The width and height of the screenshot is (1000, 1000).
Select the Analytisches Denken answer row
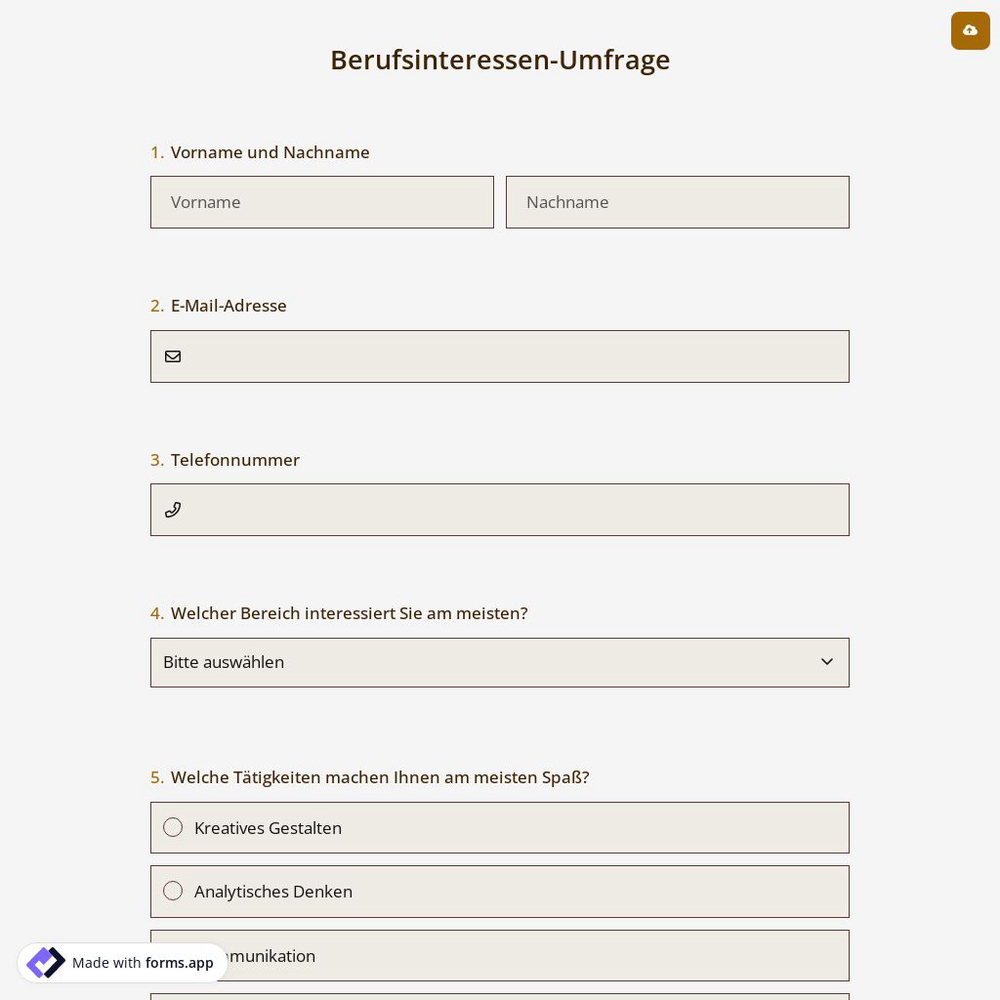[x=500, y=891]
